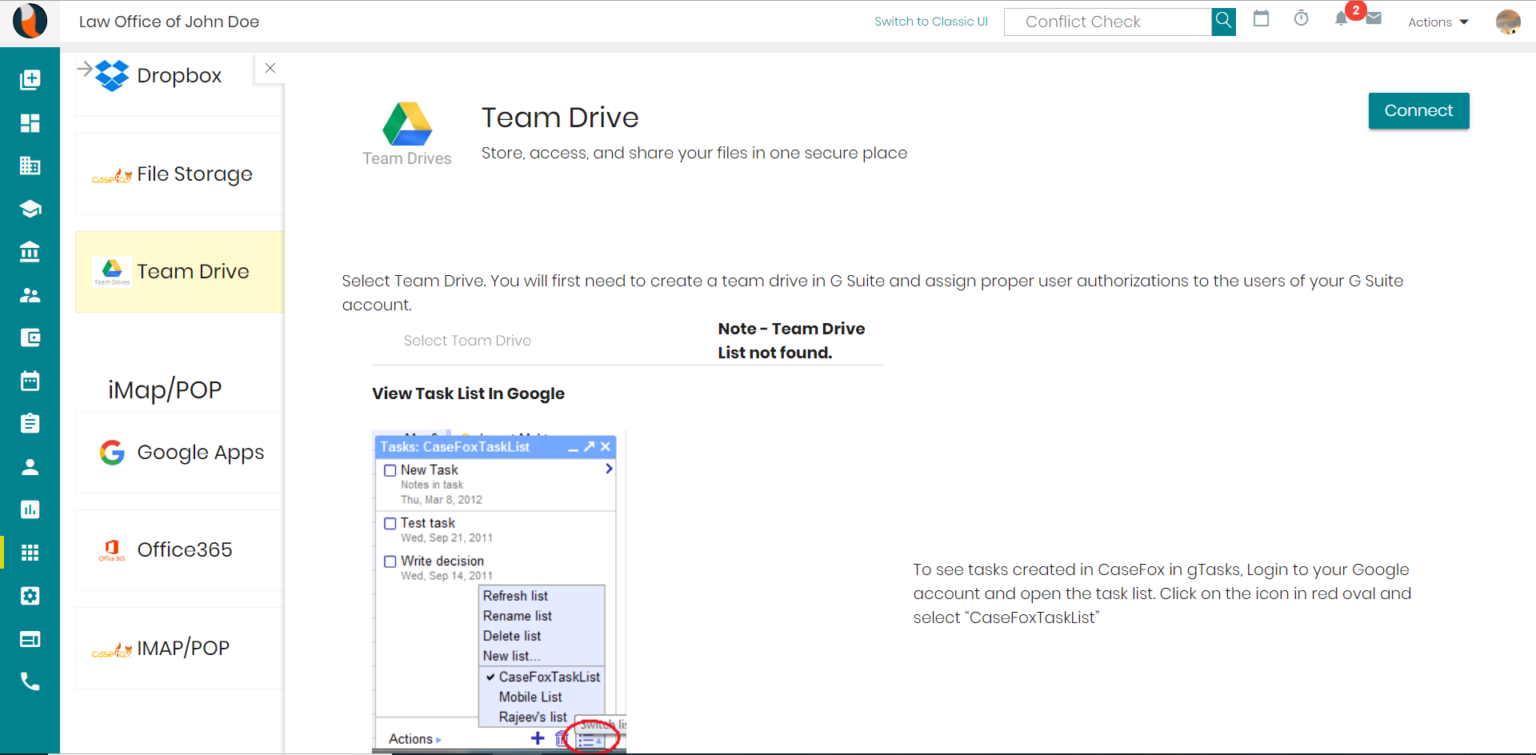
Task: View reports via the bar-chart sidebar icon
Action: pyautogui.click(x=29, y=509)
